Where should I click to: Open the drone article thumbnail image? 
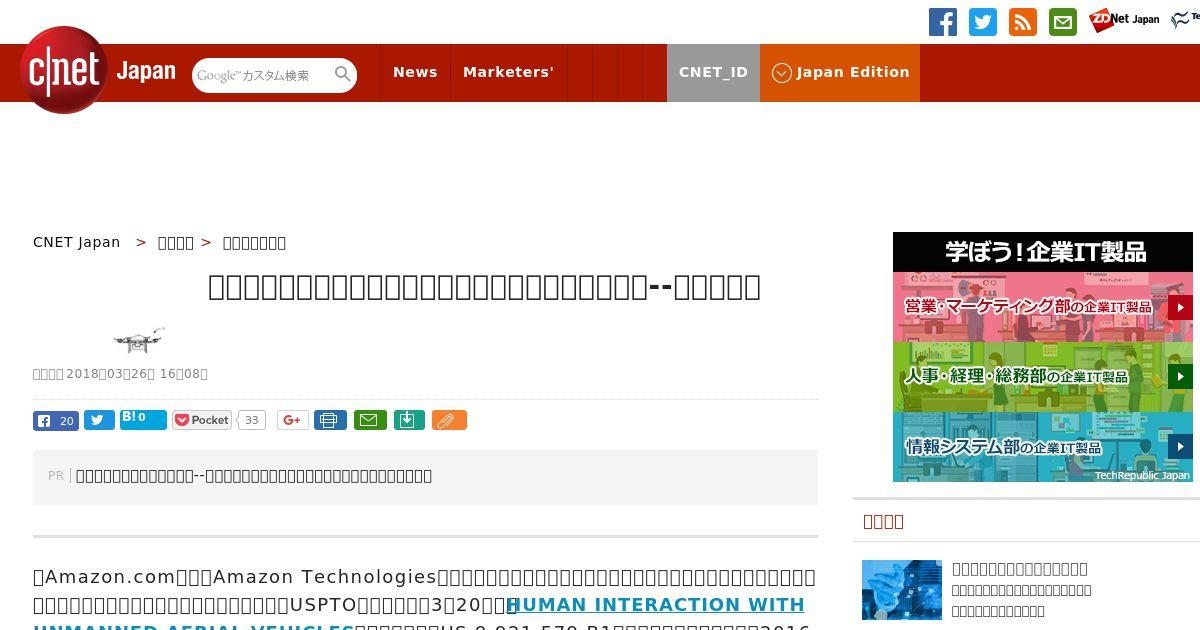tap(139, 340)
